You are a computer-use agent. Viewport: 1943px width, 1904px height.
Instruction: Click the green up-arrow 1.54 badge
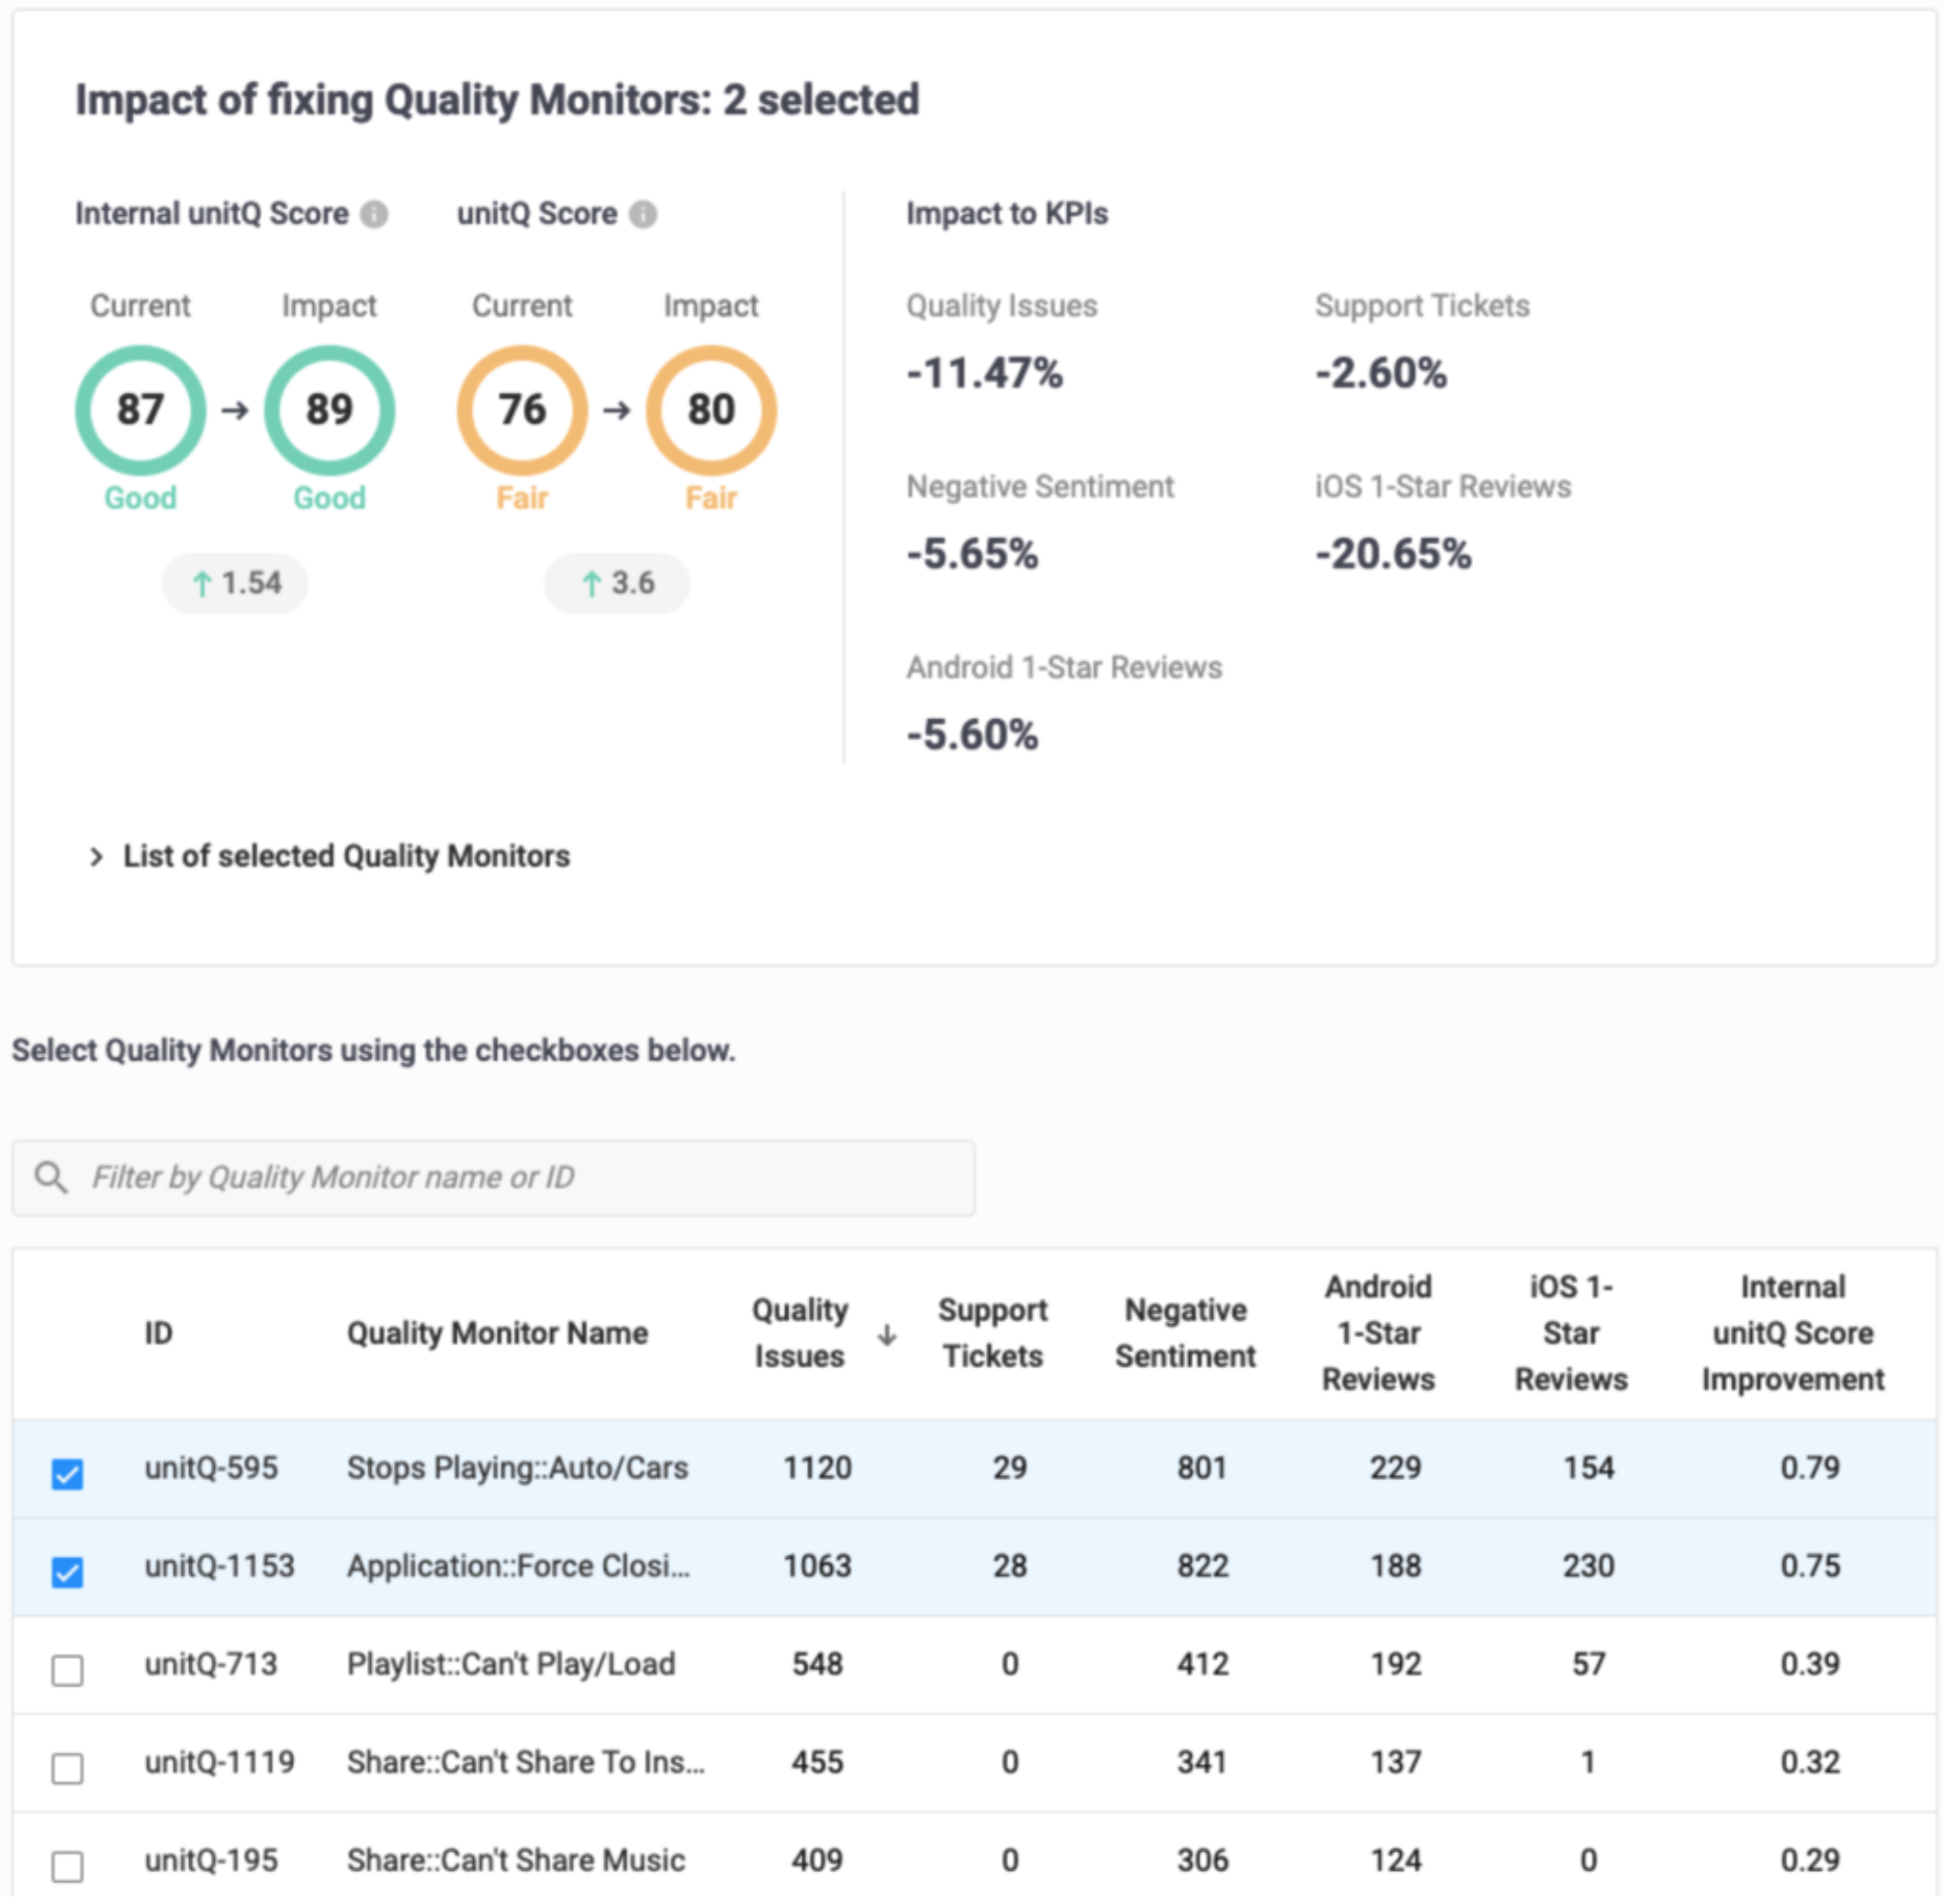235,583
